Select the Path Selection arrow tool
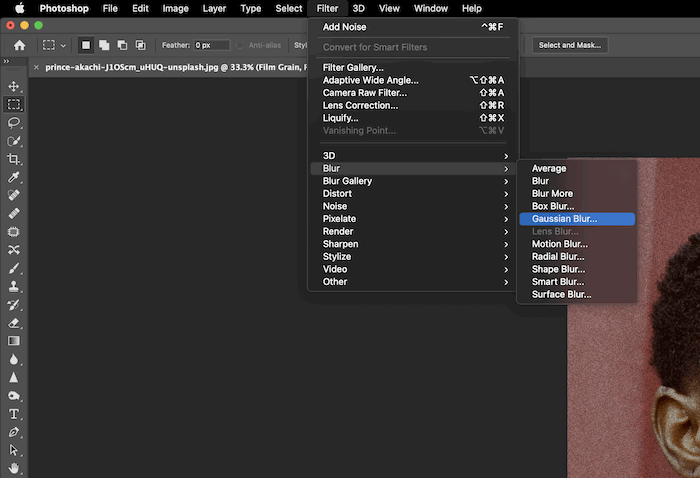Screen dimensions: 700x478 [14, 450]
